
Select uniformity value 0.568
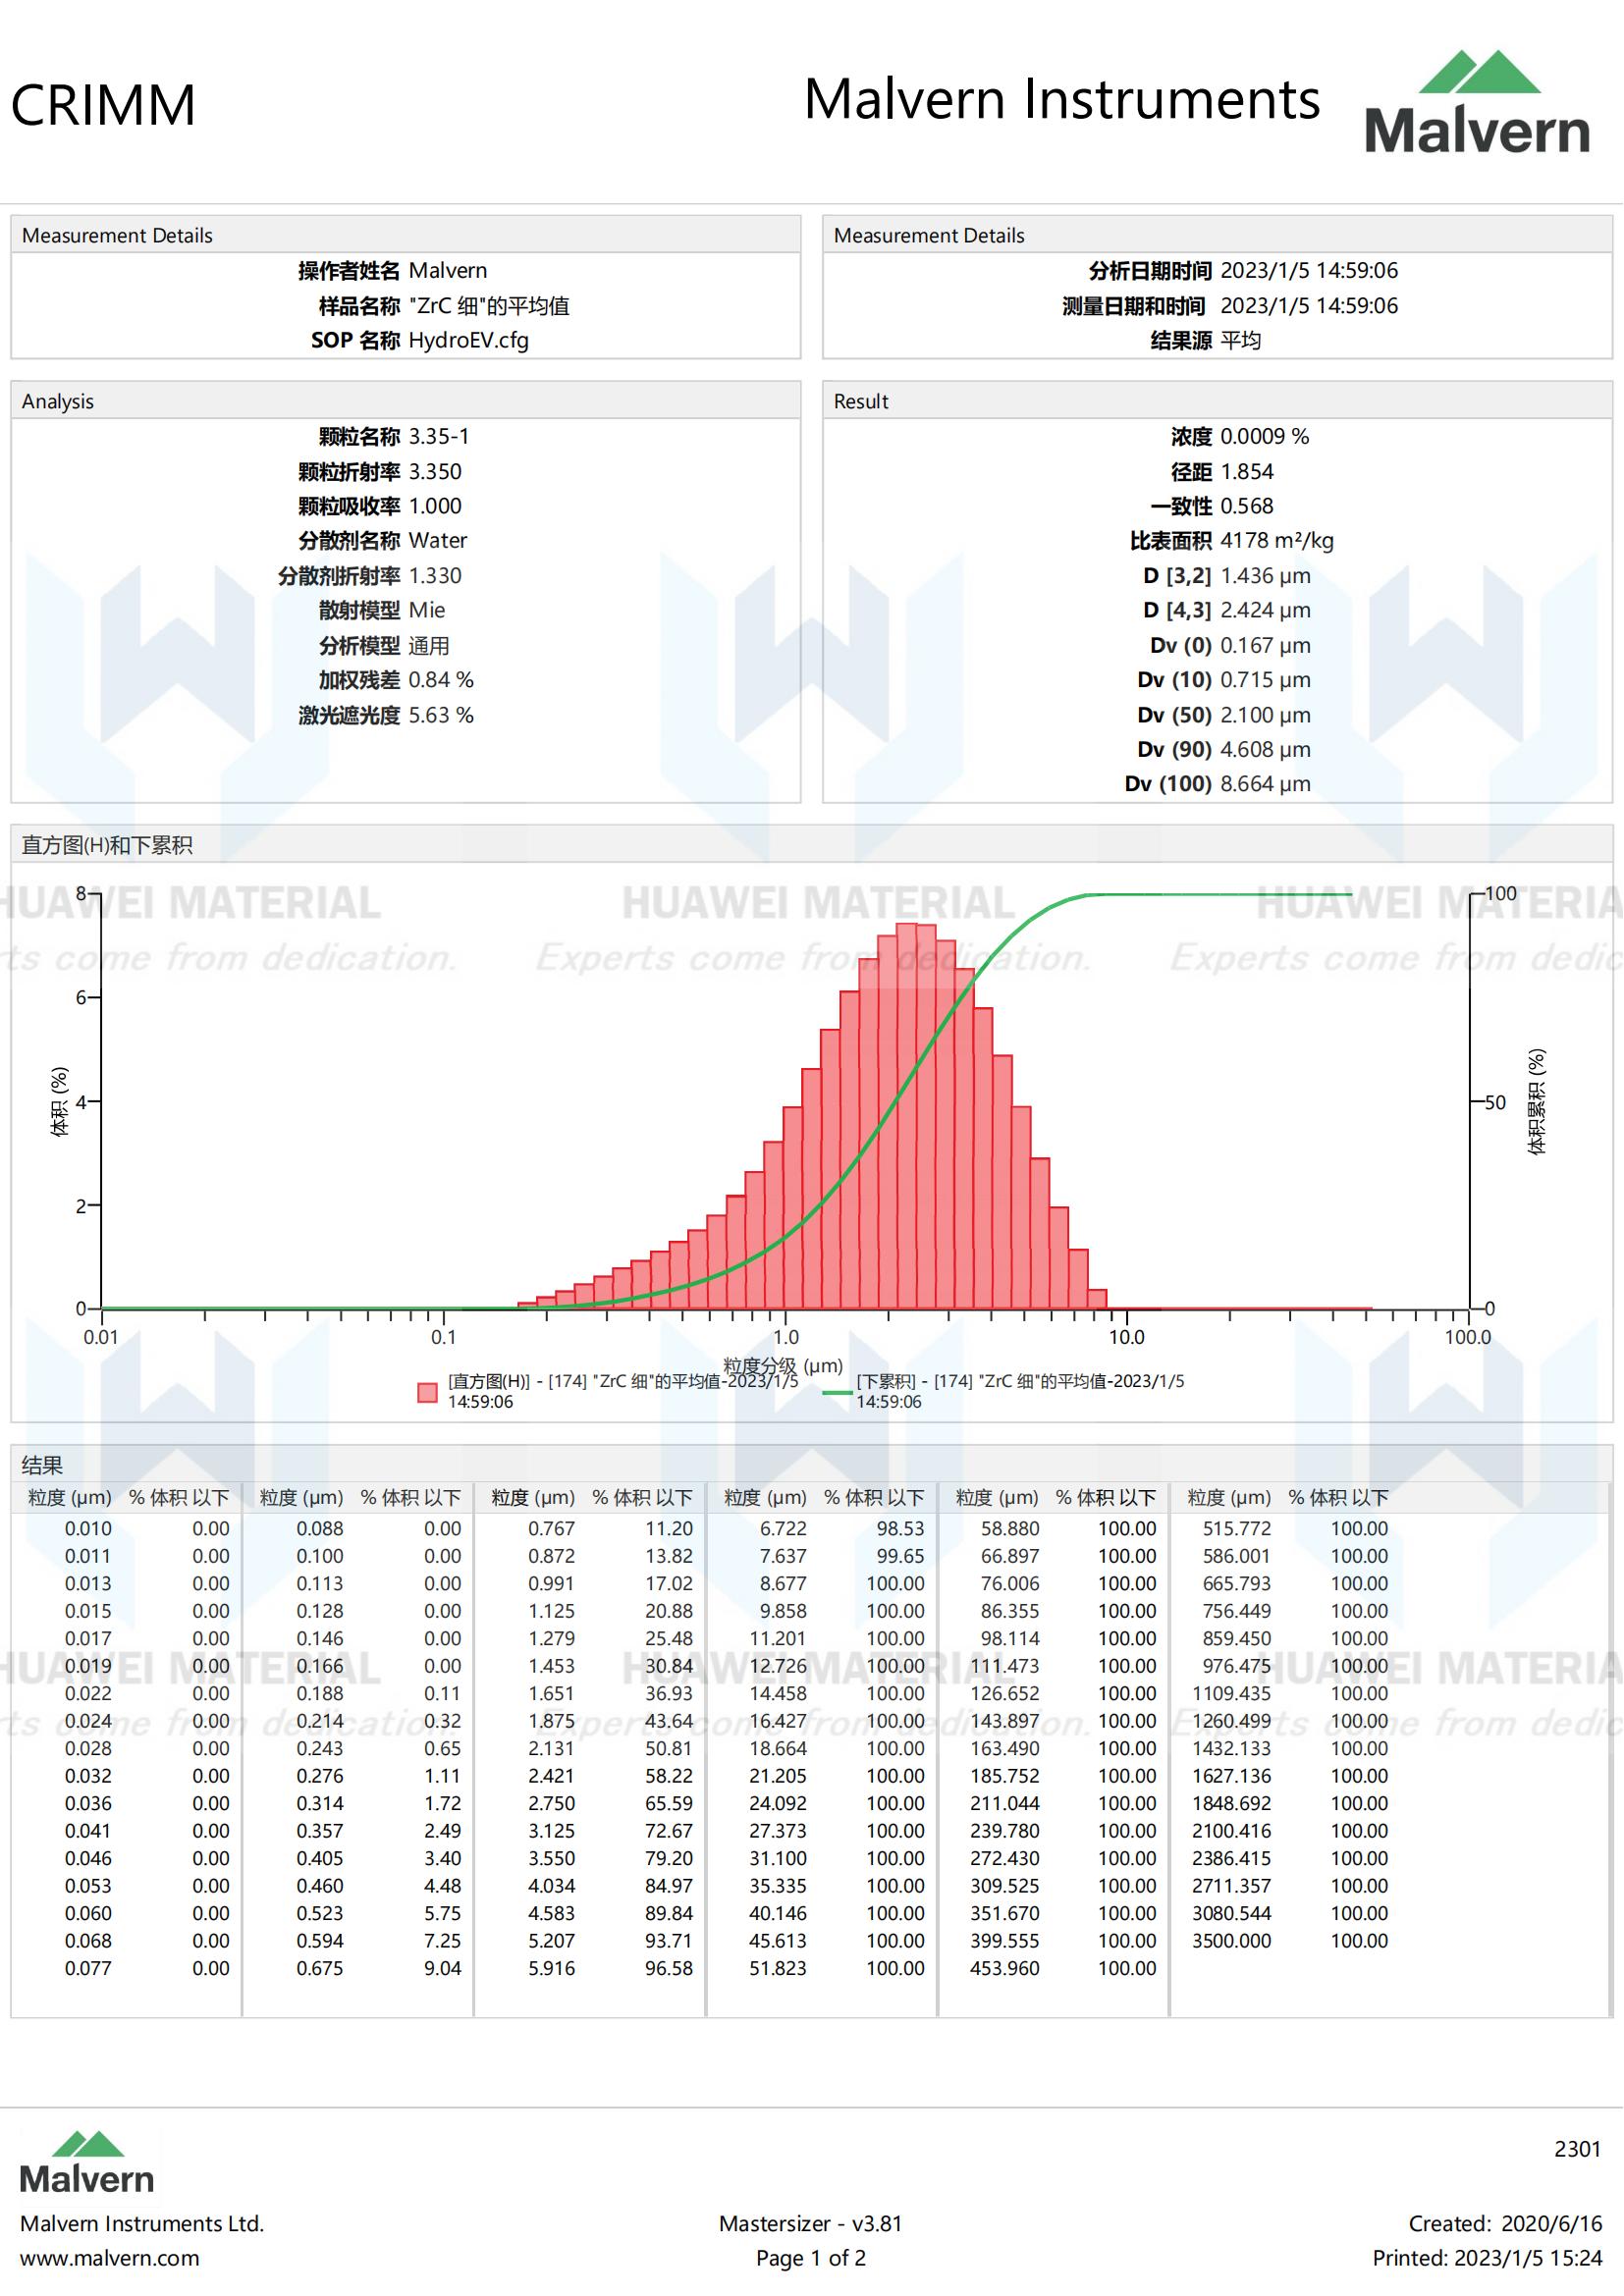coord(1247,506)
